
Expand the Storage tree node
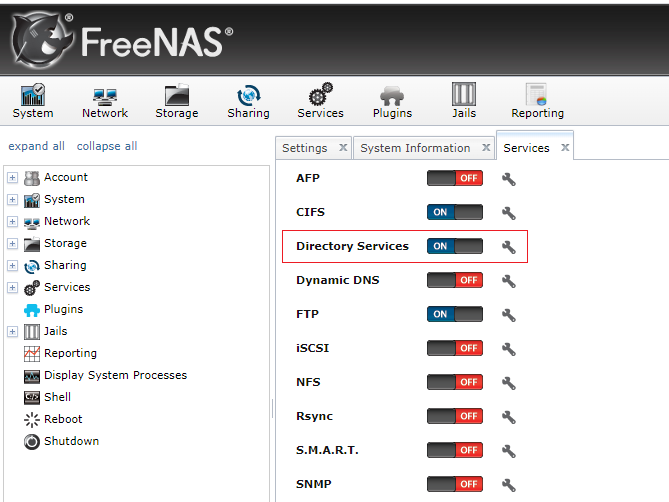(12, 244)
